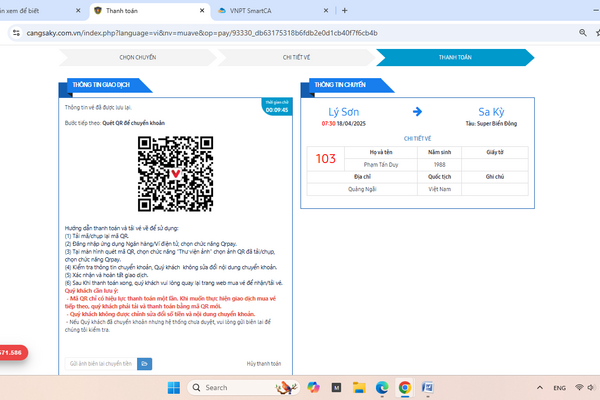Open the site information icon in address bar
Viewport: 600px width, 400px height.
16,33
